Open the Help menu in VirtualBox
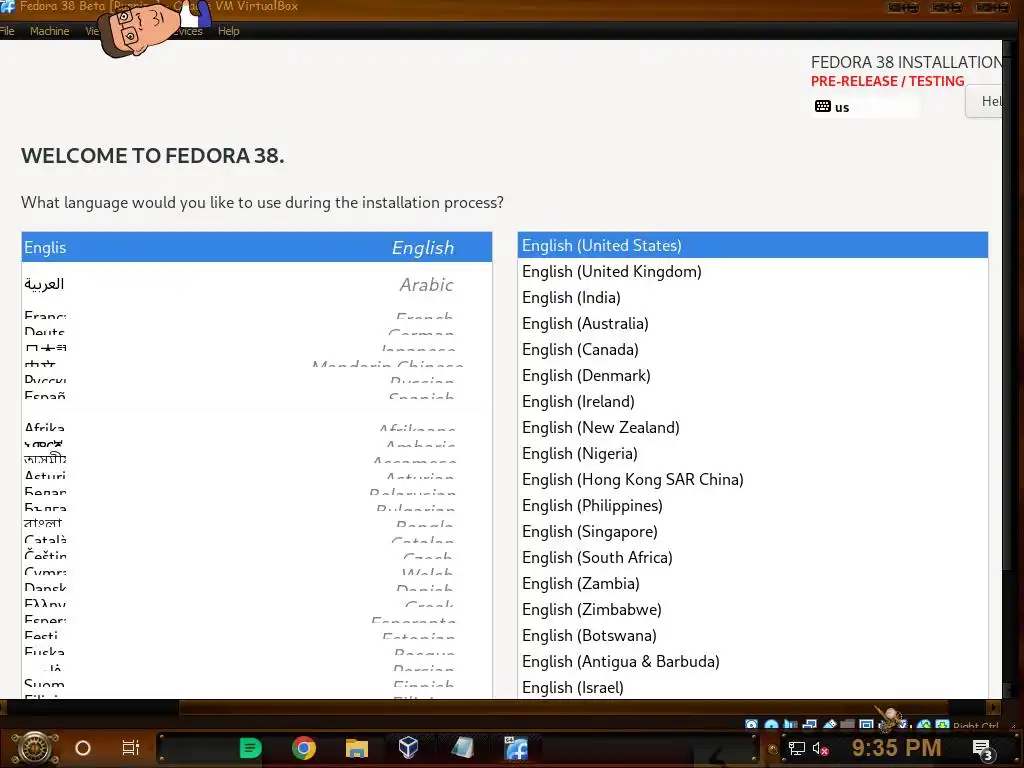The image size is (1024, 768). click(229, 31)
